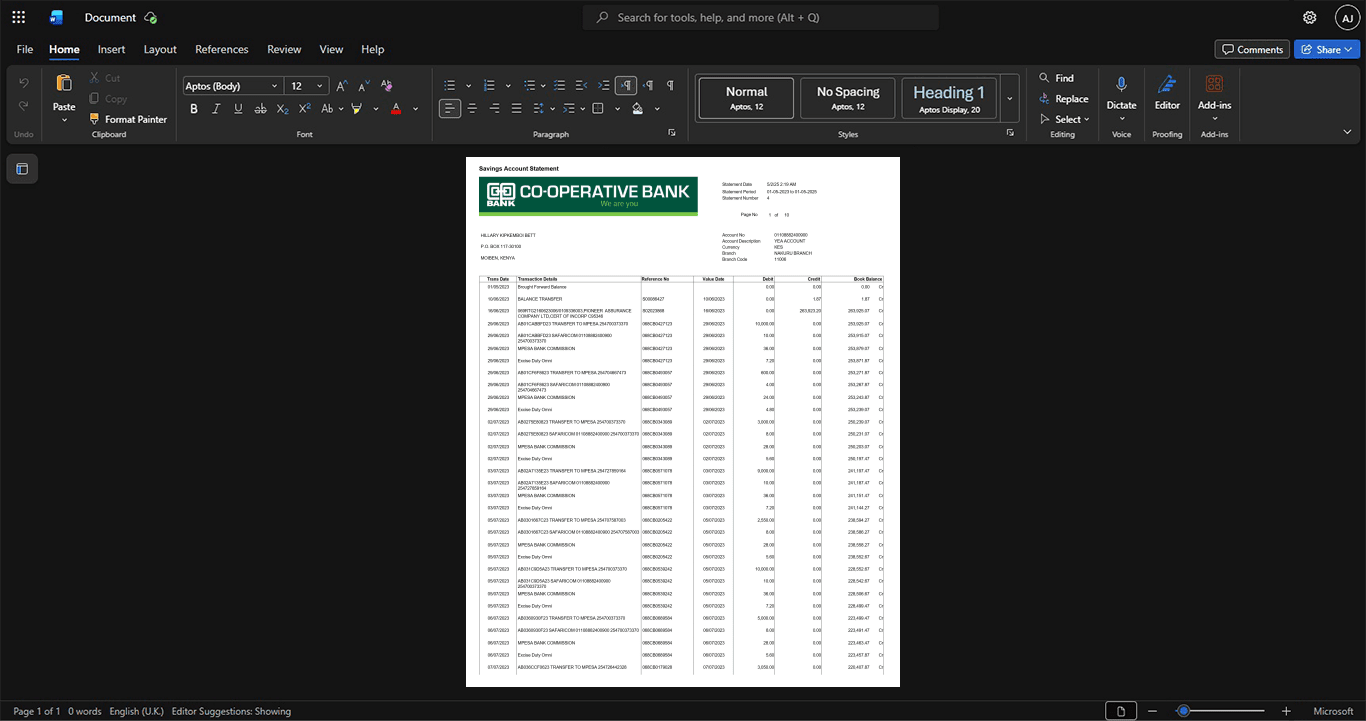Open the Word home logo icon
Screen dimensions: 1366x721
[56, 17]
